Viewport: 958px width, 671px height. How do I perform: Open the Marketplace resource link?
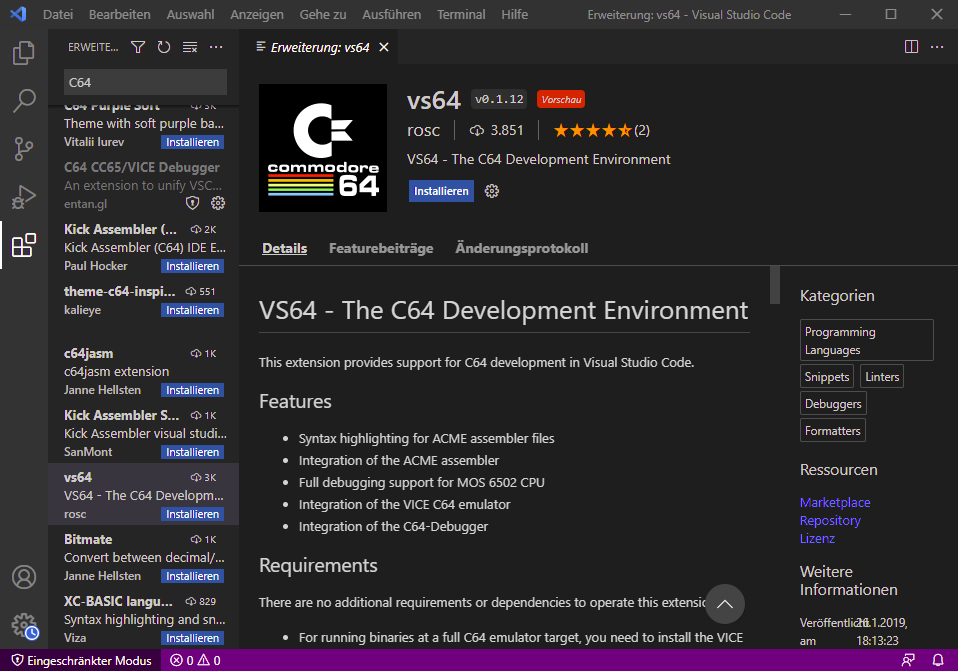(835, 502)
